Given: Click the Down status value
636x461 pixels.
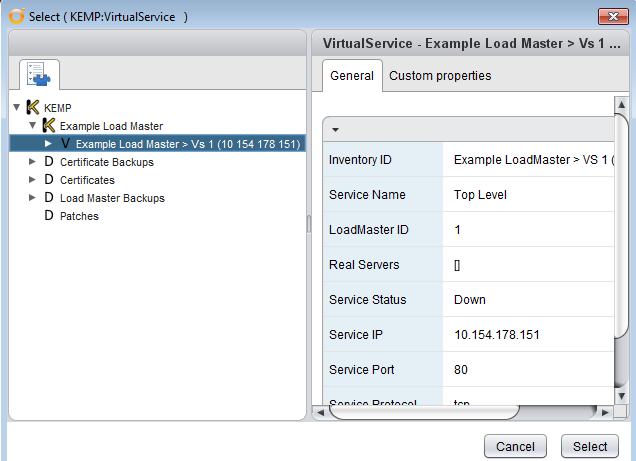Looking at the screenshot, I should pyautogui.click(x=470, y=300).
